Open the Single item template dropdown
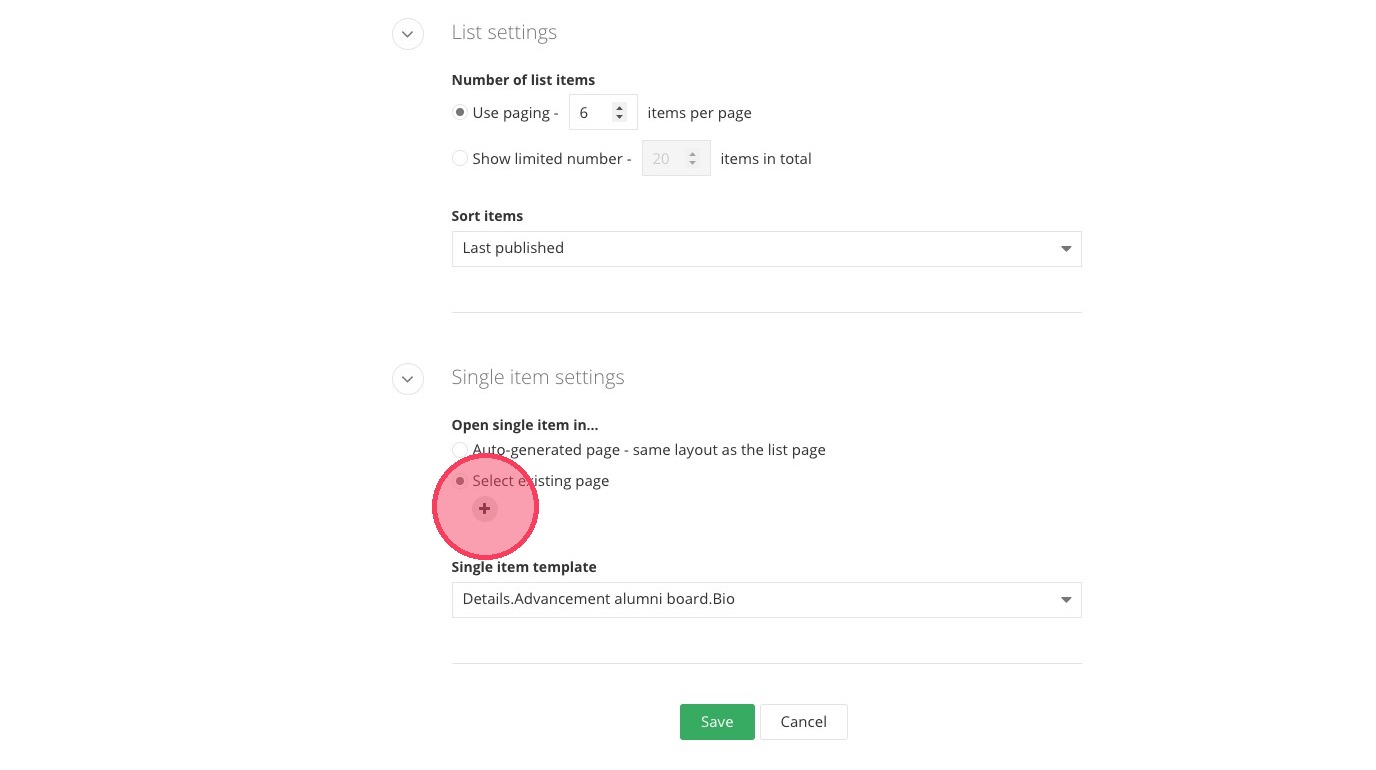 [x=766, y=600]
